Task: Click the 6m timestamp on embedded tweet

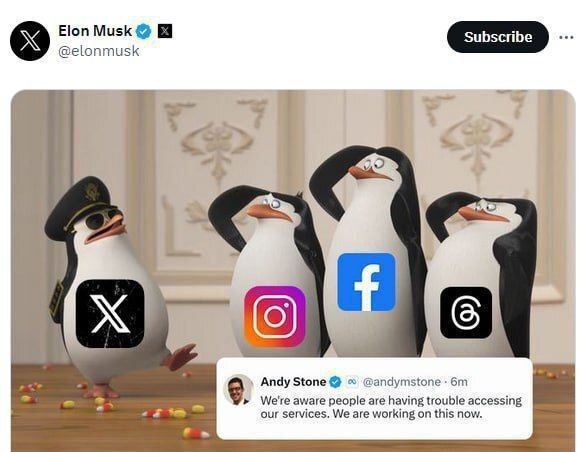Action: coord(459,382)
